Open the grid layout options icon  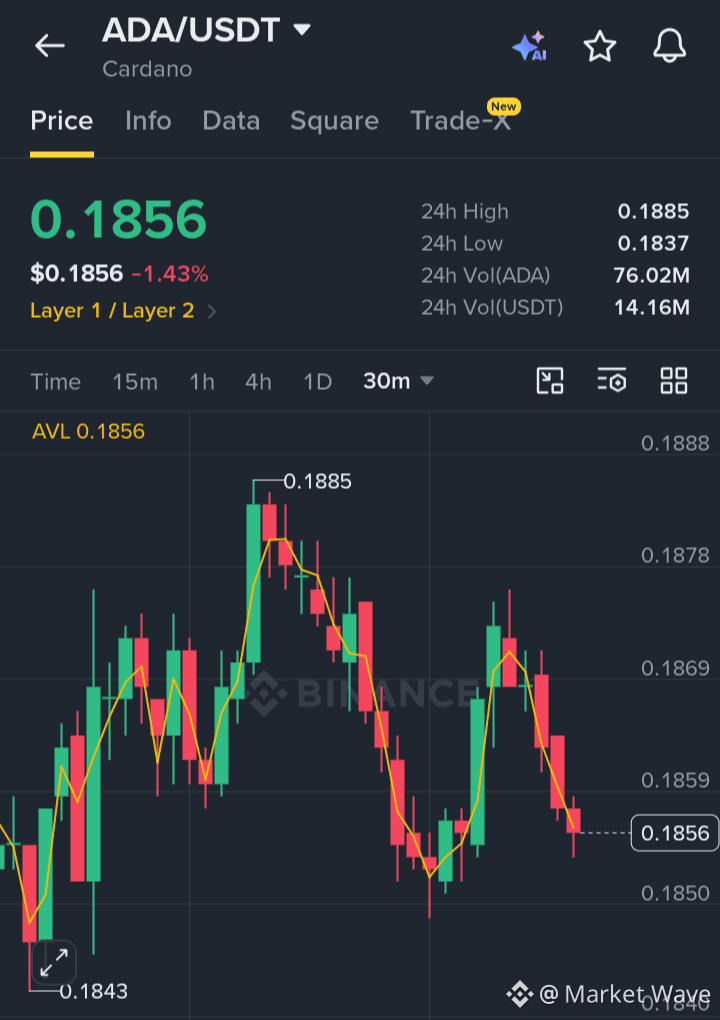[x=674, y=381]
